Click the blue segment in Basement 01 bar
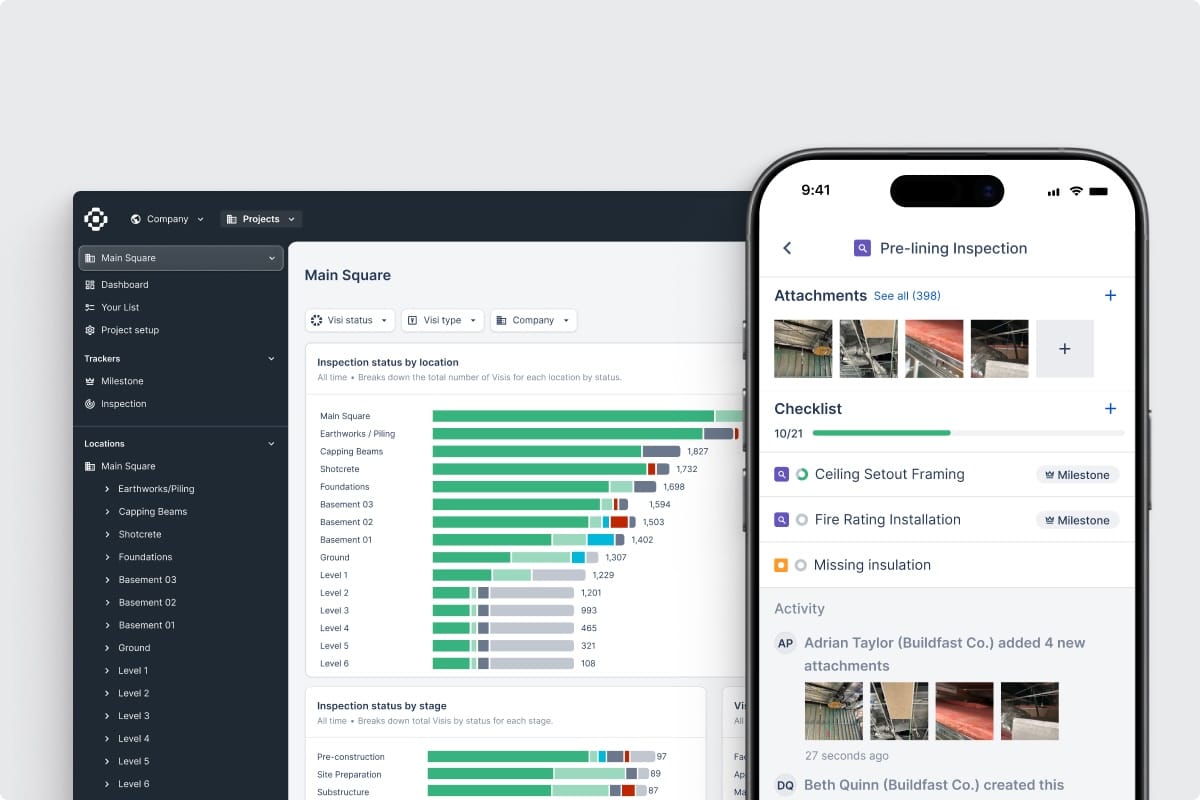Viewport: 1200px width, 800px height. (x=601, y=540)
